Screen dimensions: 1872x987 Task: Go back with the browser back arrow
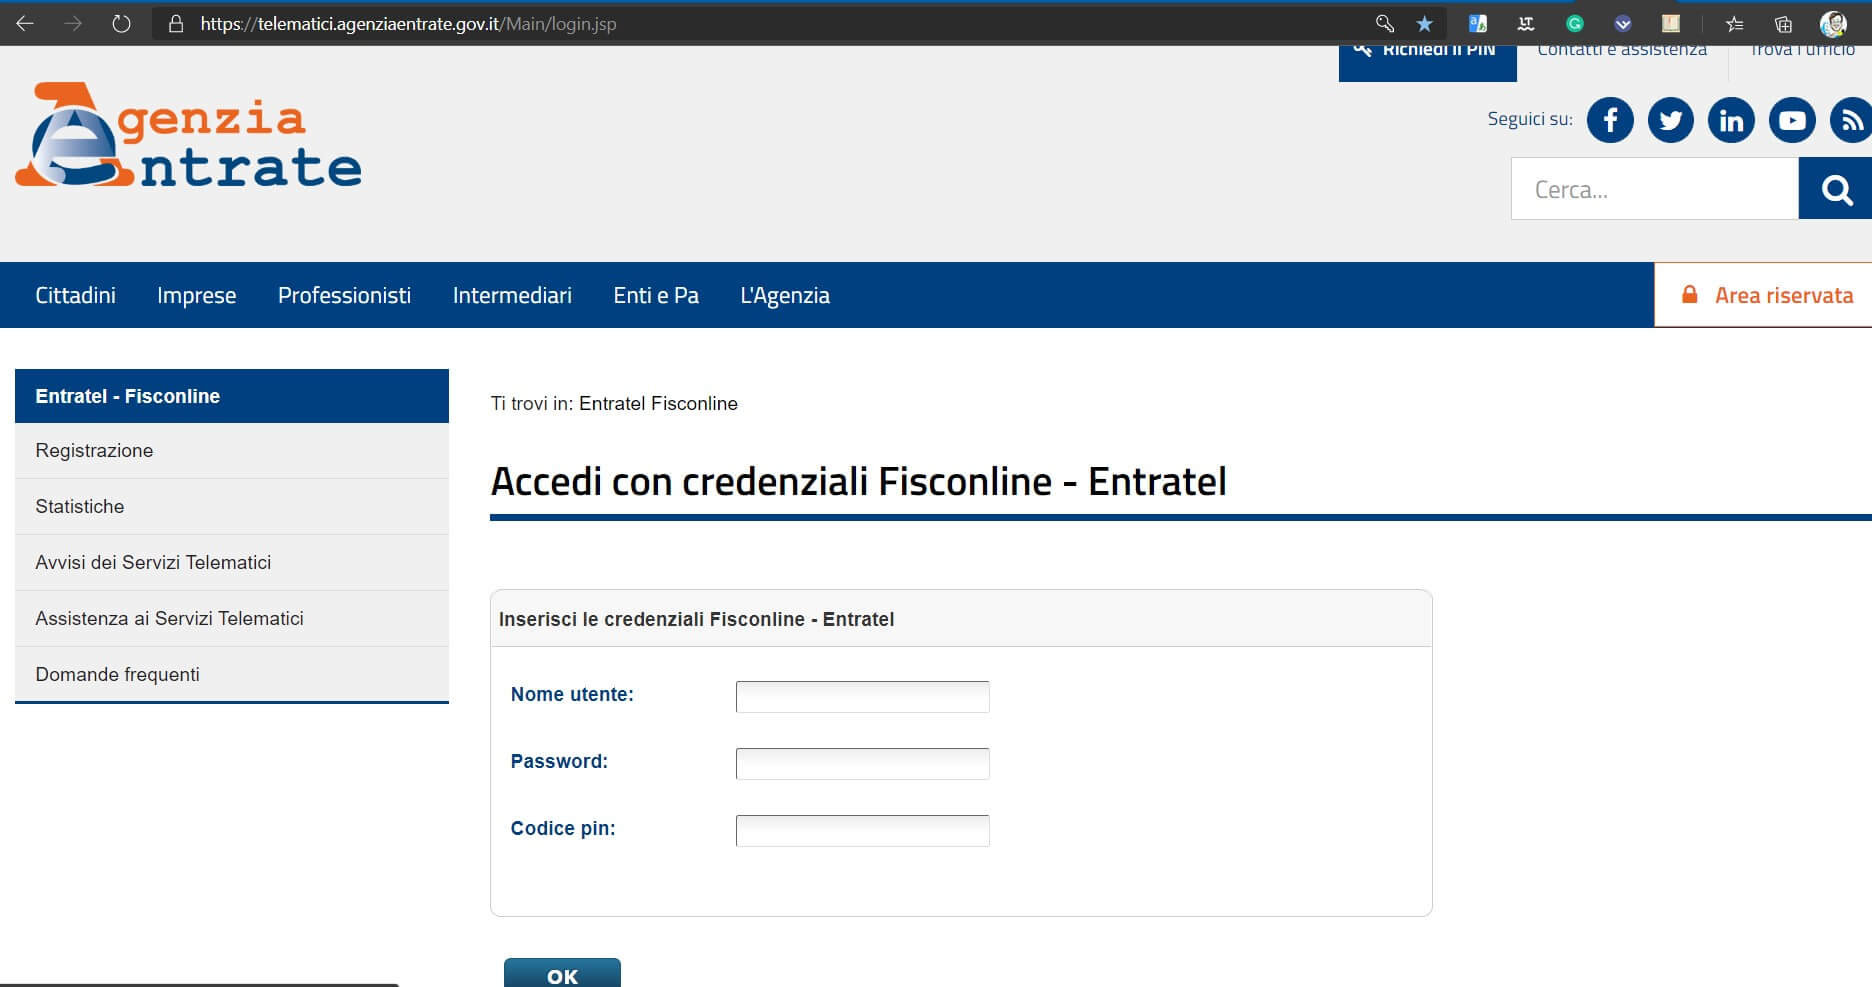25,23
